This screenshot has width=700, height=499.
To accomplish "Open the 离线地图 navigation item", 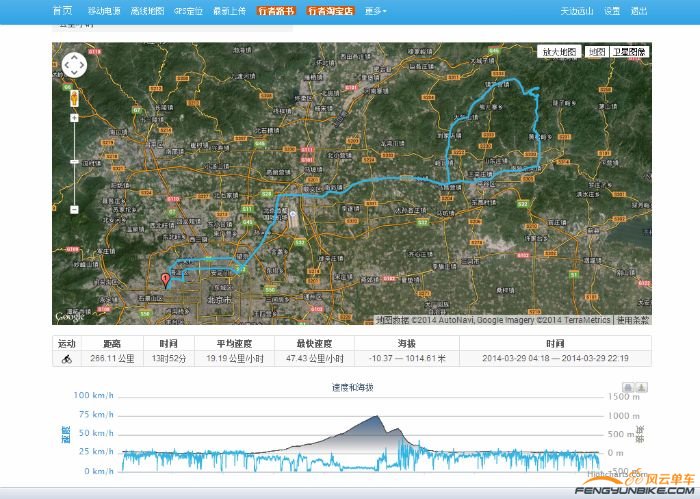I will point(146,11).
